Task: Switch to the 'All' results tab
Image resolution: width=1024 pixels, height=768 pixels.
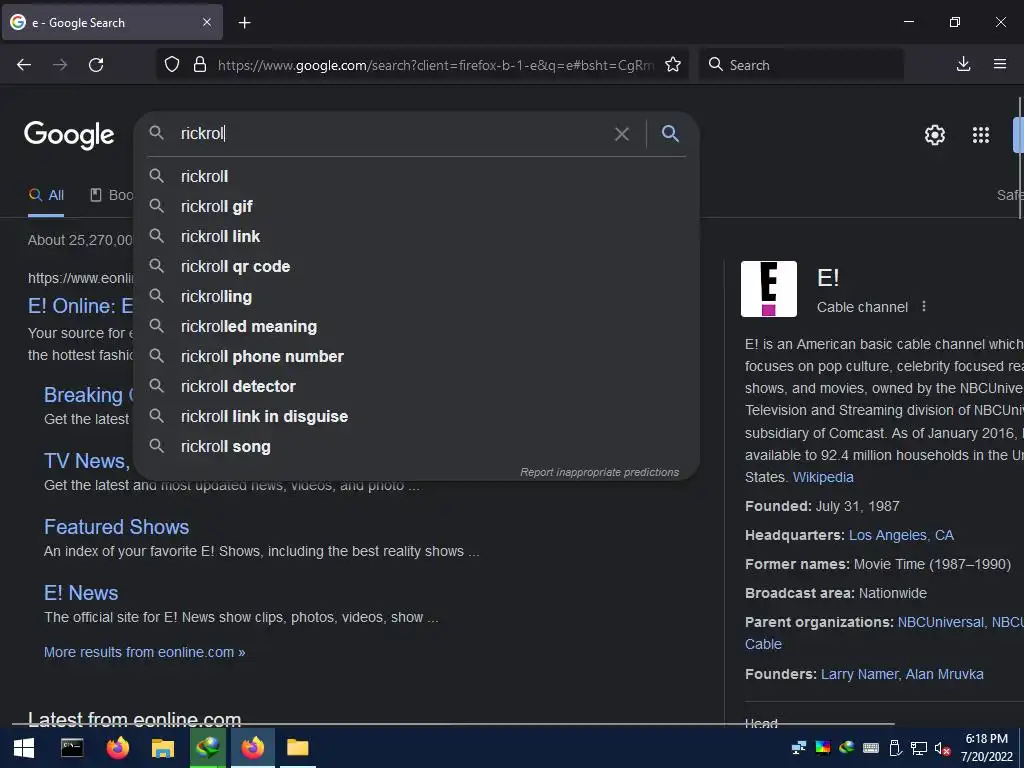Action: click(46, 195)
